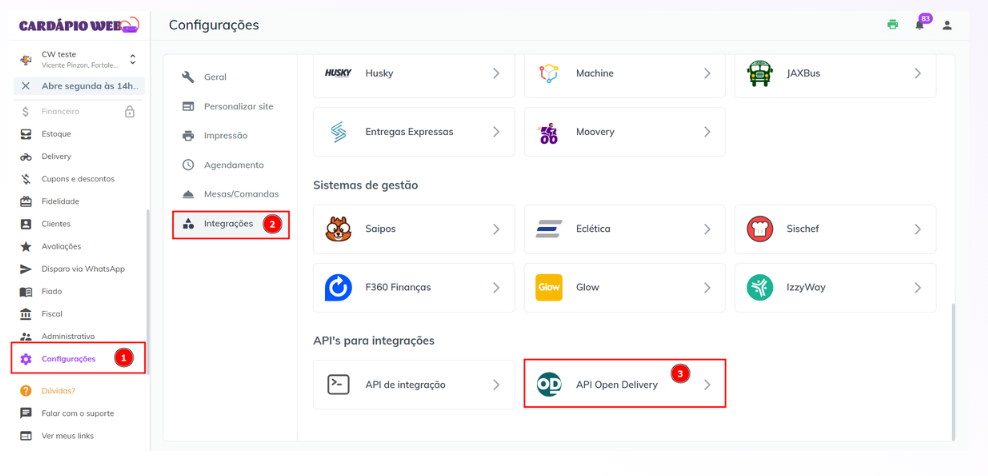Dismiss the 'Abre segunda às 14h' notice X
Image resolution: width=988 pixels, height=476 pixels.
coord(25,86)
